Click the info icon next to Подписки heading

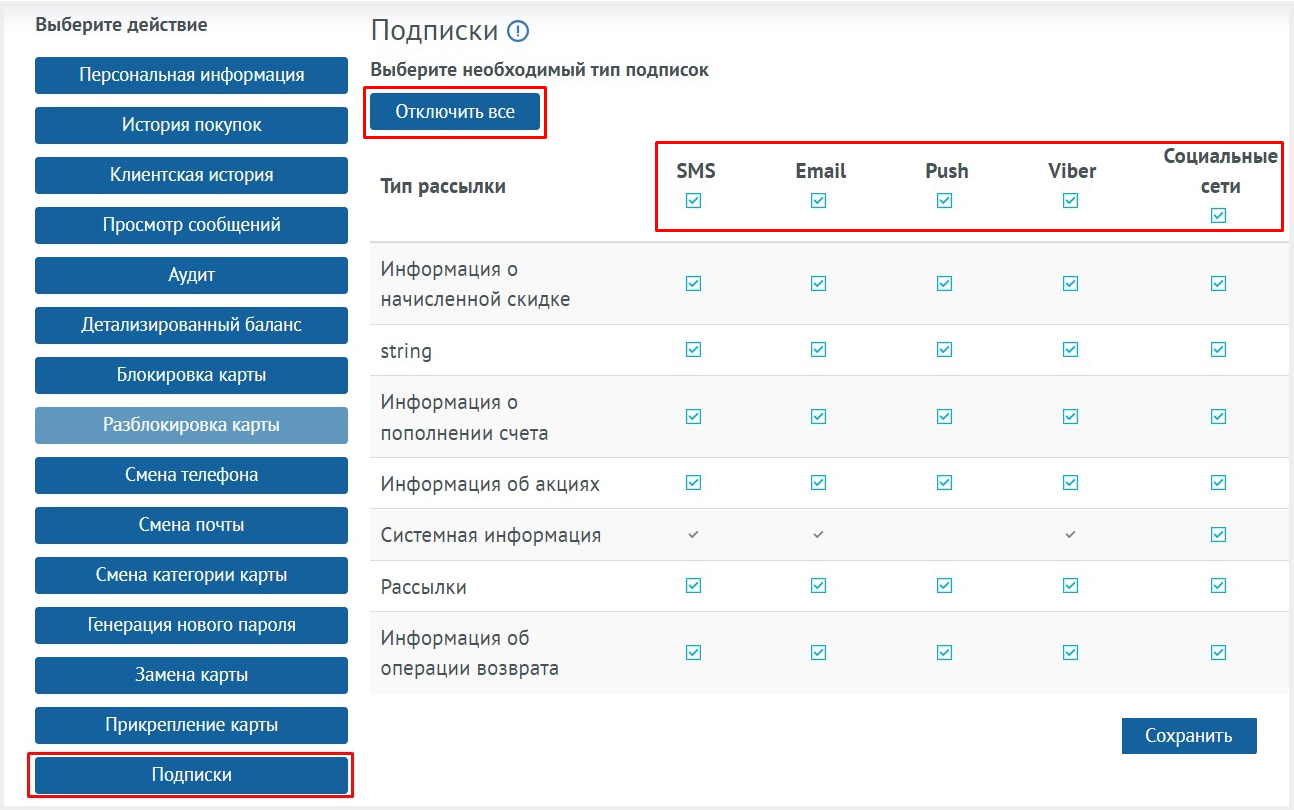pos(518,32)
